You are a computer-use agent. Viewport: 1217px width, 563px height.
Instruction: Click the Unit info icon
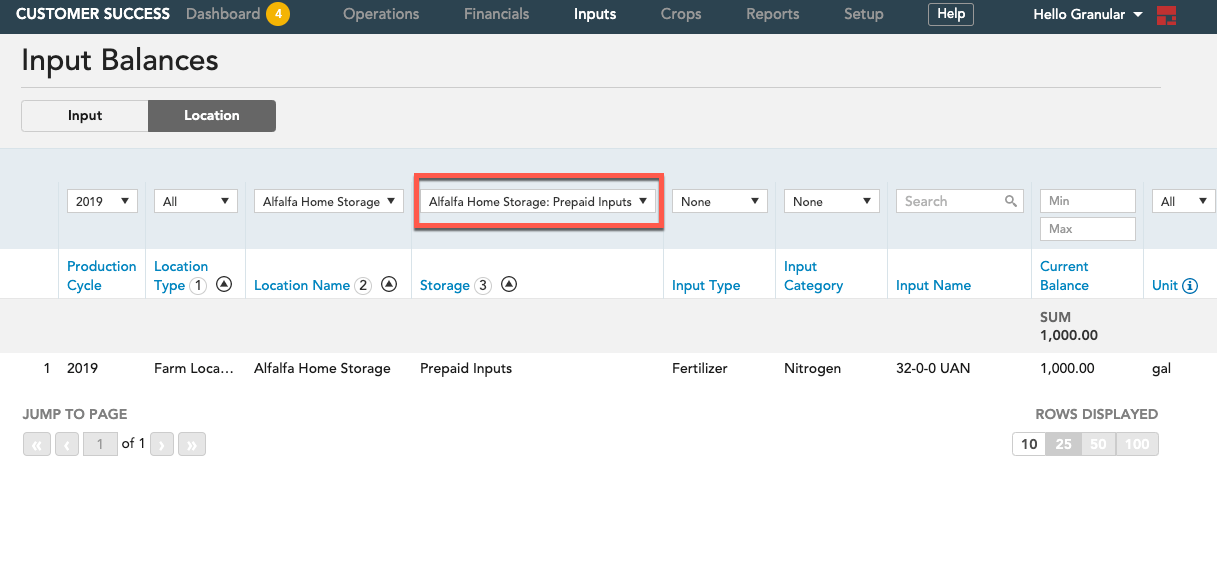1190,286
